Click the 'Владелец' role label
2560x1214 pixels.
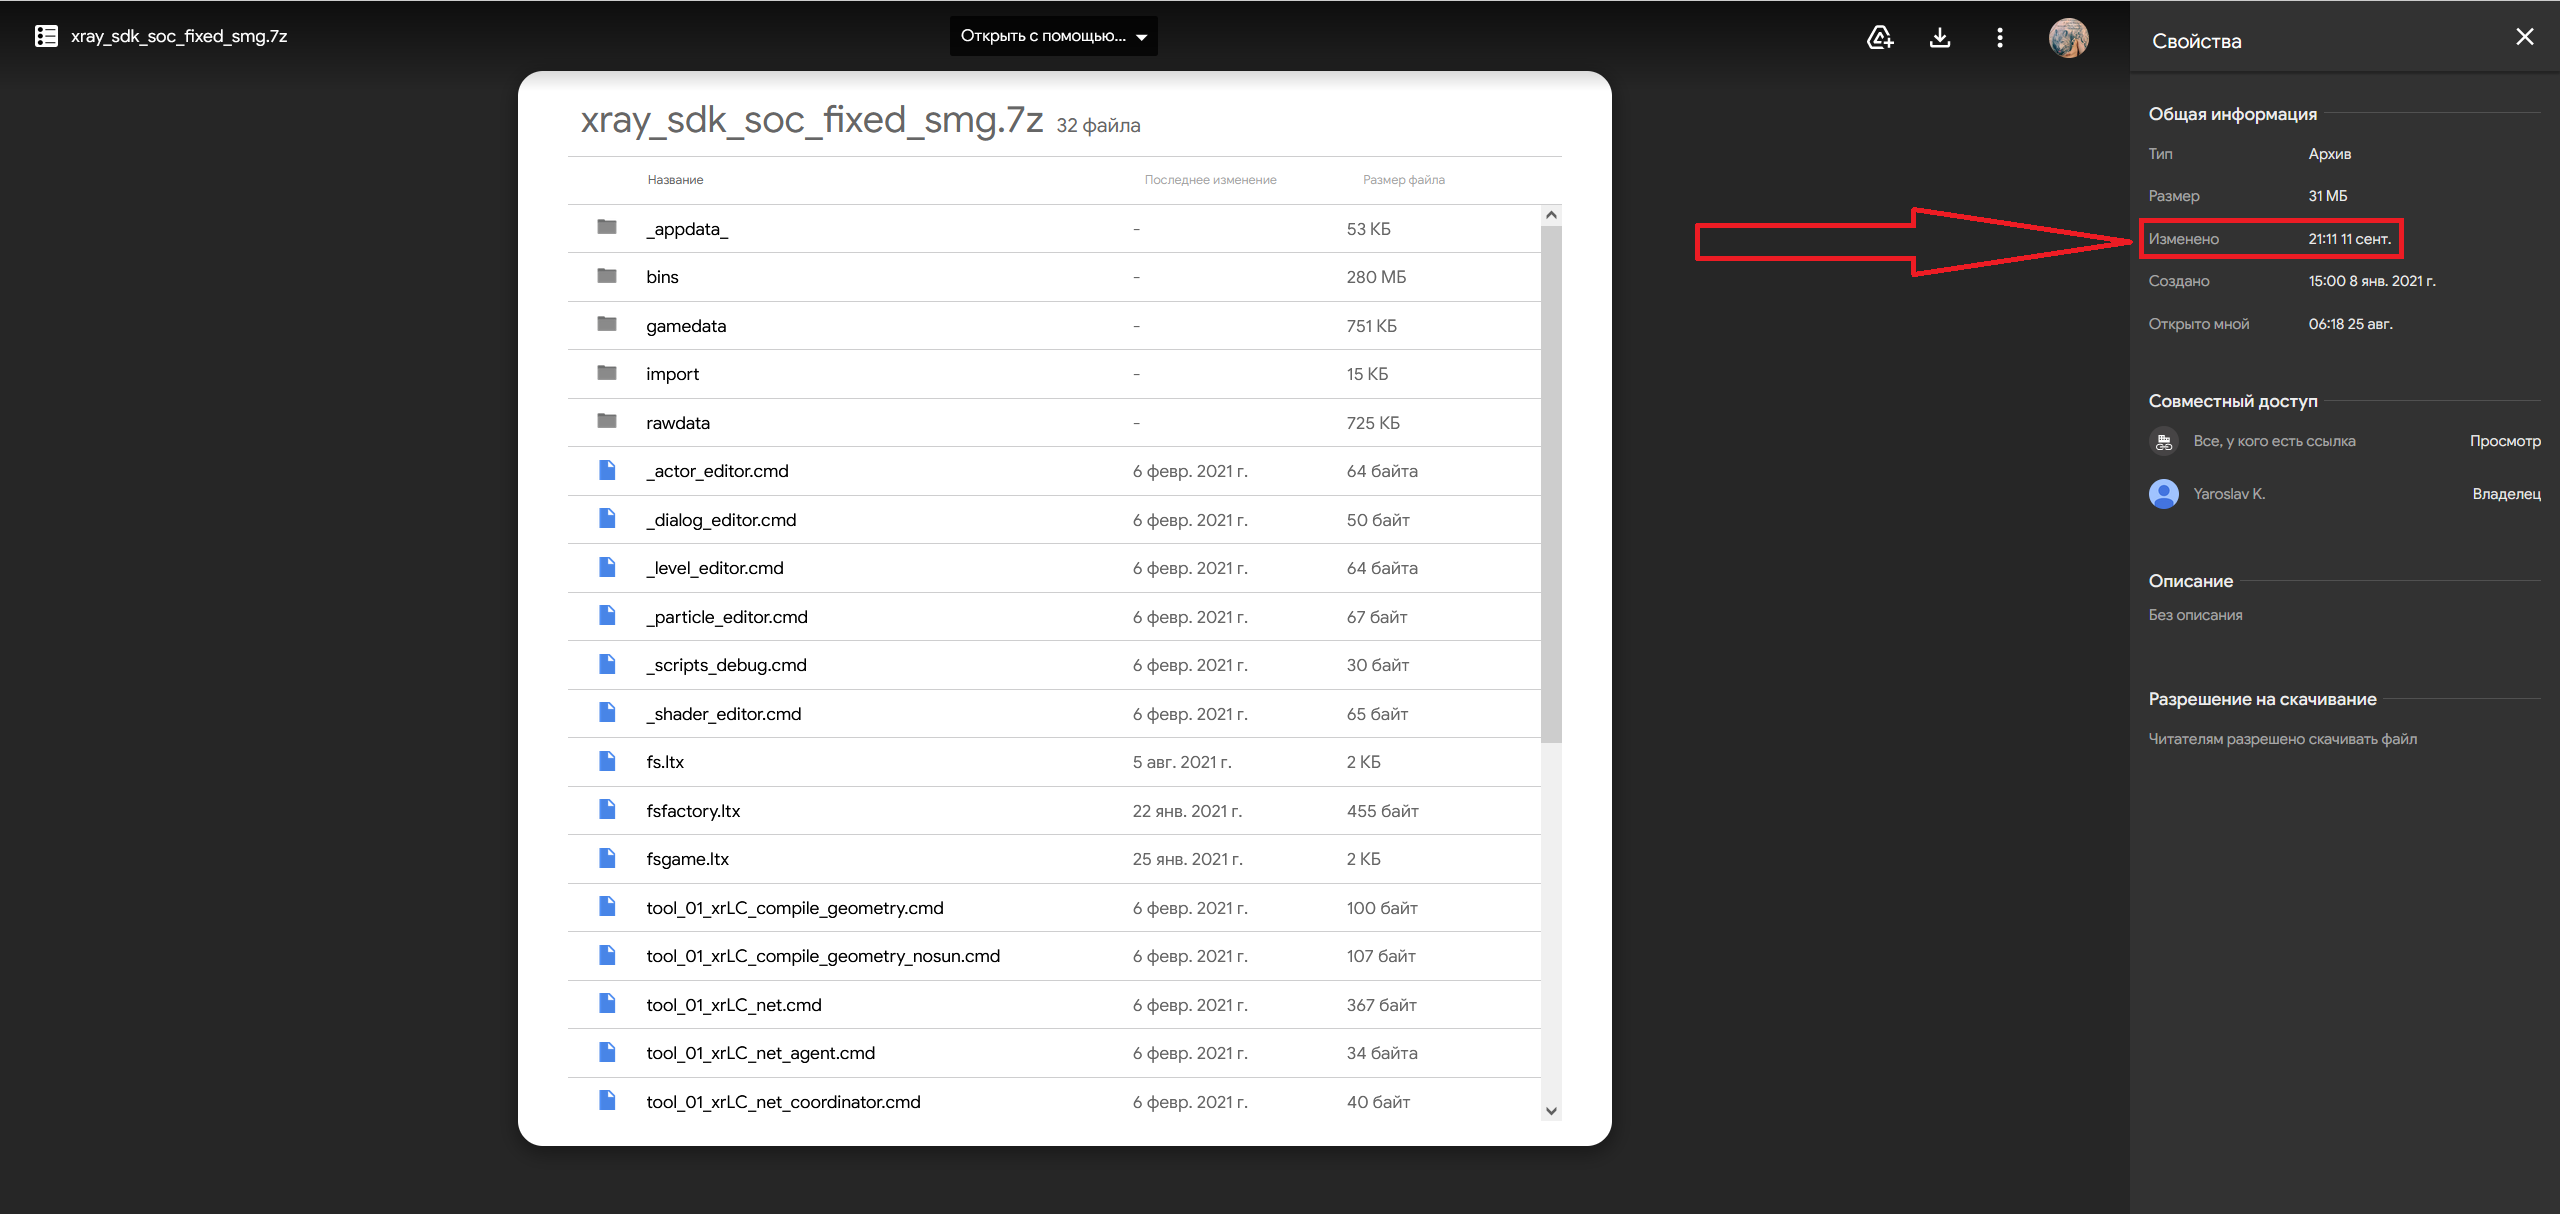[x=2506, y=494]
